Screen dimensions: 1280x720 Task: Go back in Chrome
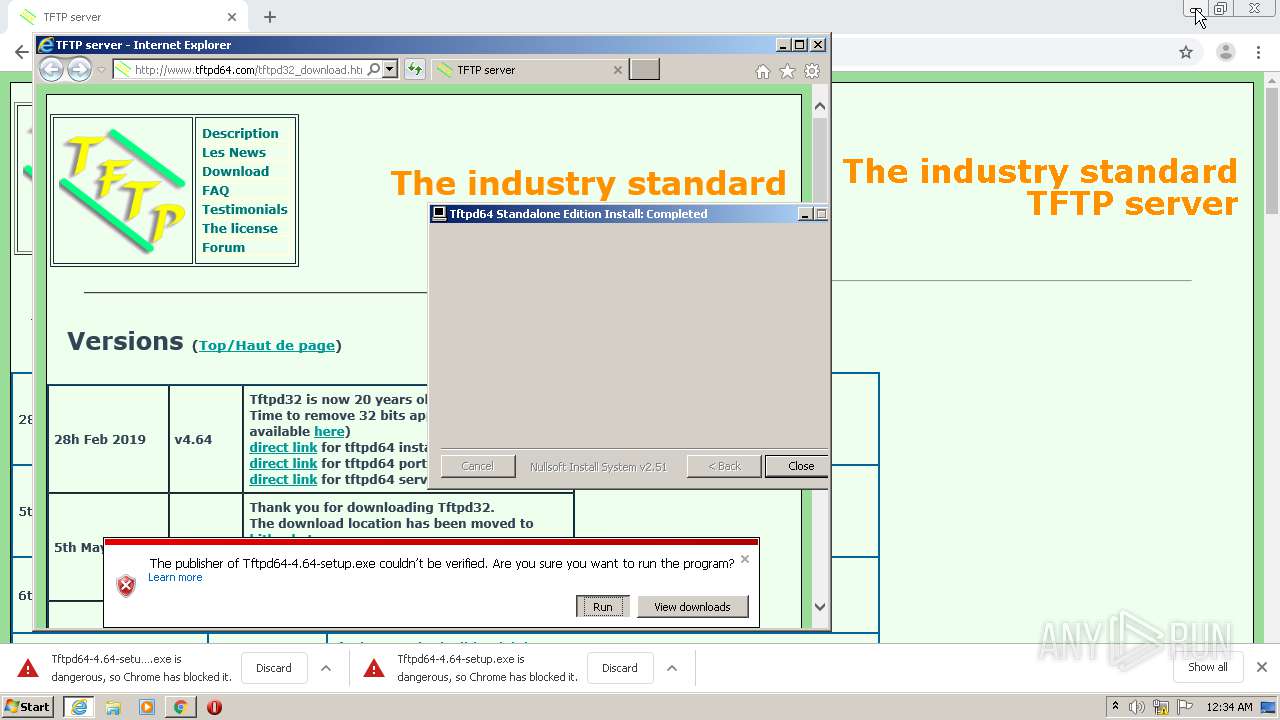click(x=20, y=52)
